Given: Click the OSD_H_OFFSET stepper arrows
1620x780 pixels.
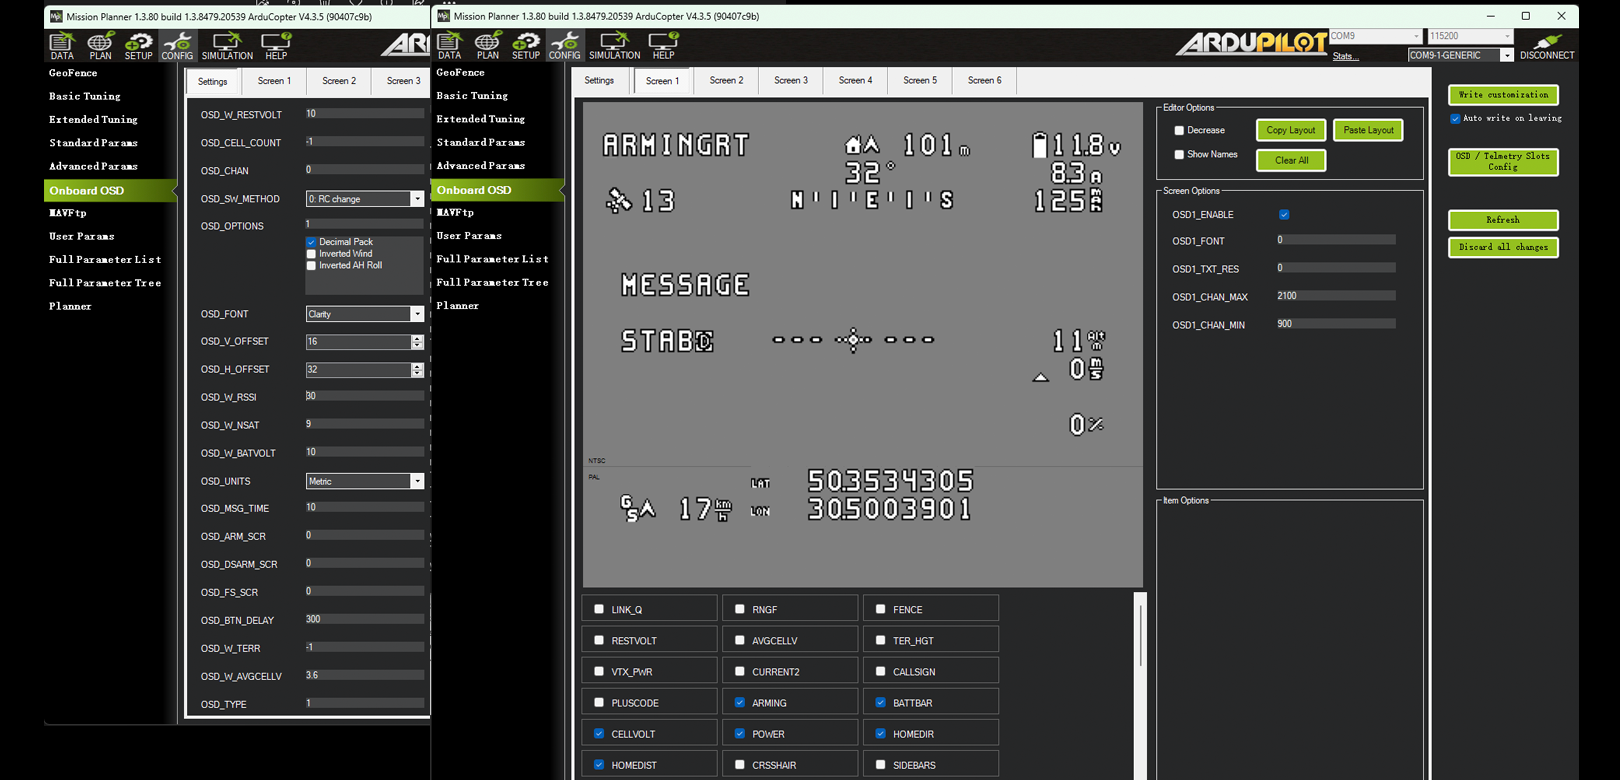Looking at the screenshot, I should (418, 370).
